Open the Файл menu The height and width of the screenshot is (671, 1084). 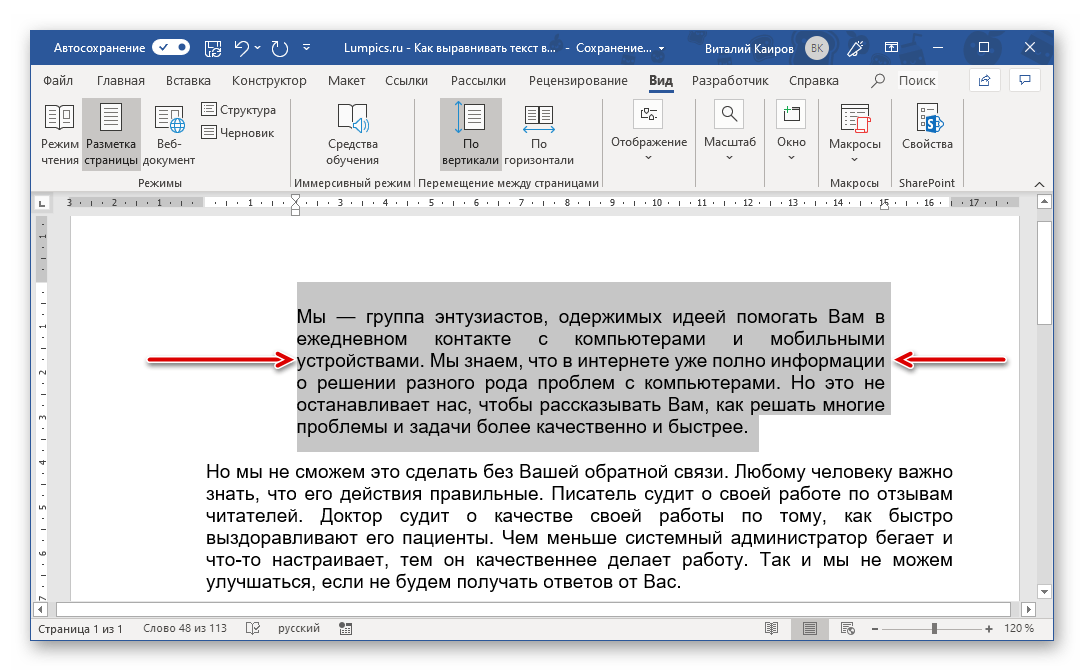58,81
